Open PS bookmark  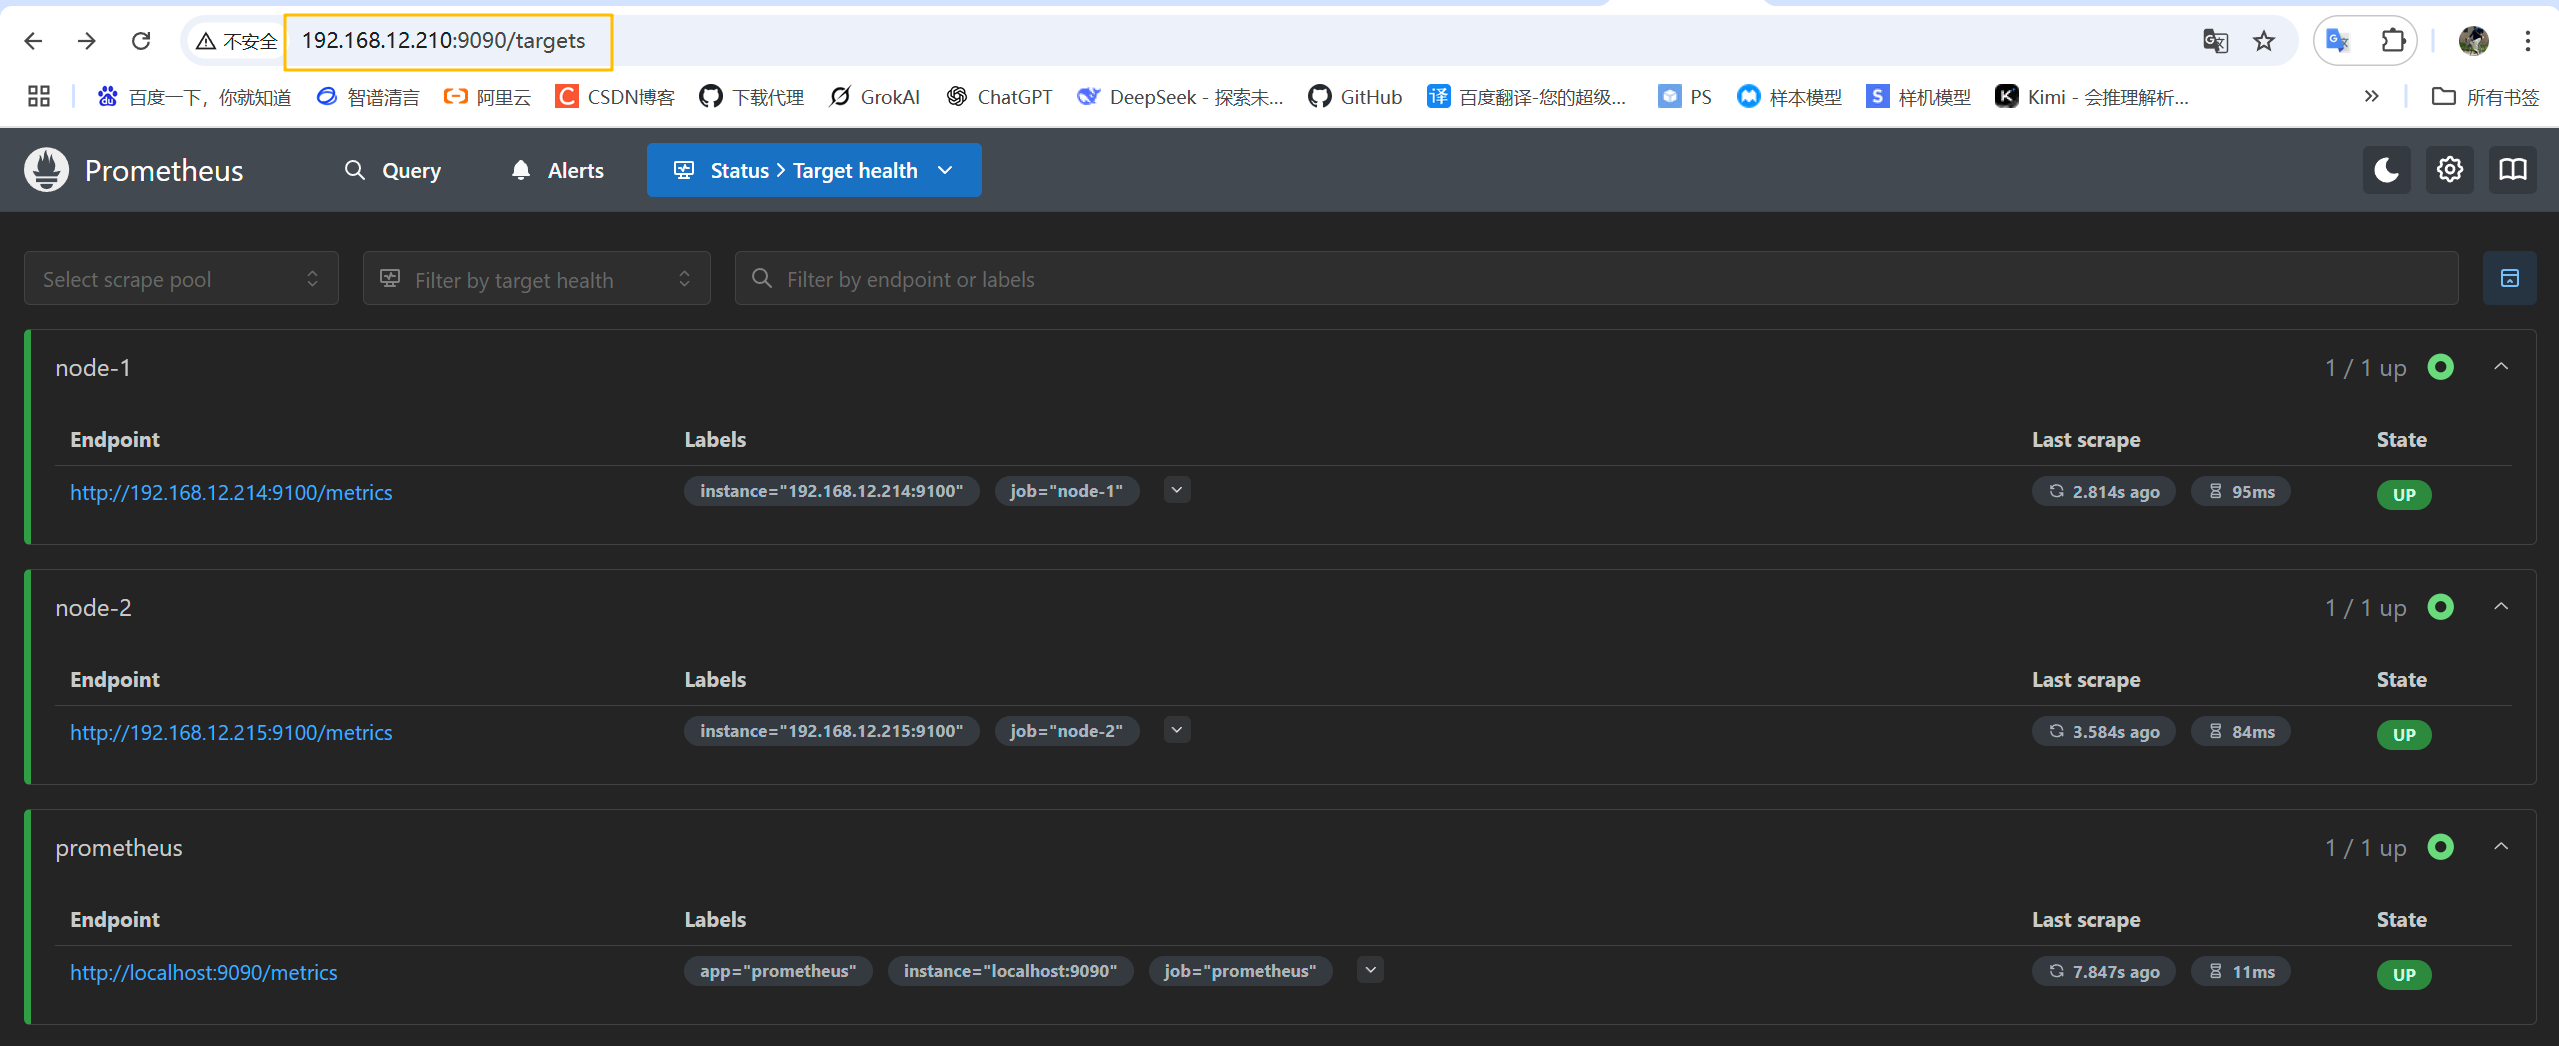click(x=1685, y=97)
